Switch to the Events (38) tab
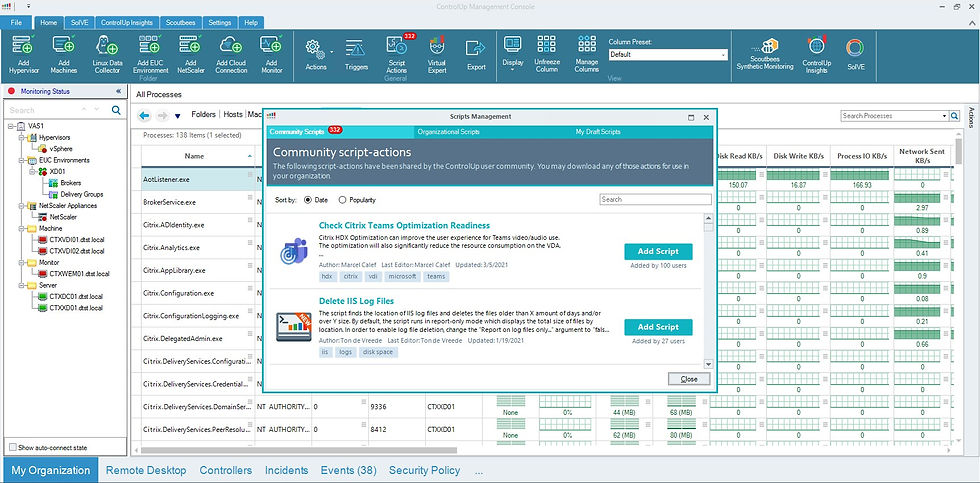 pyautogui.click(x=348, y=471)
